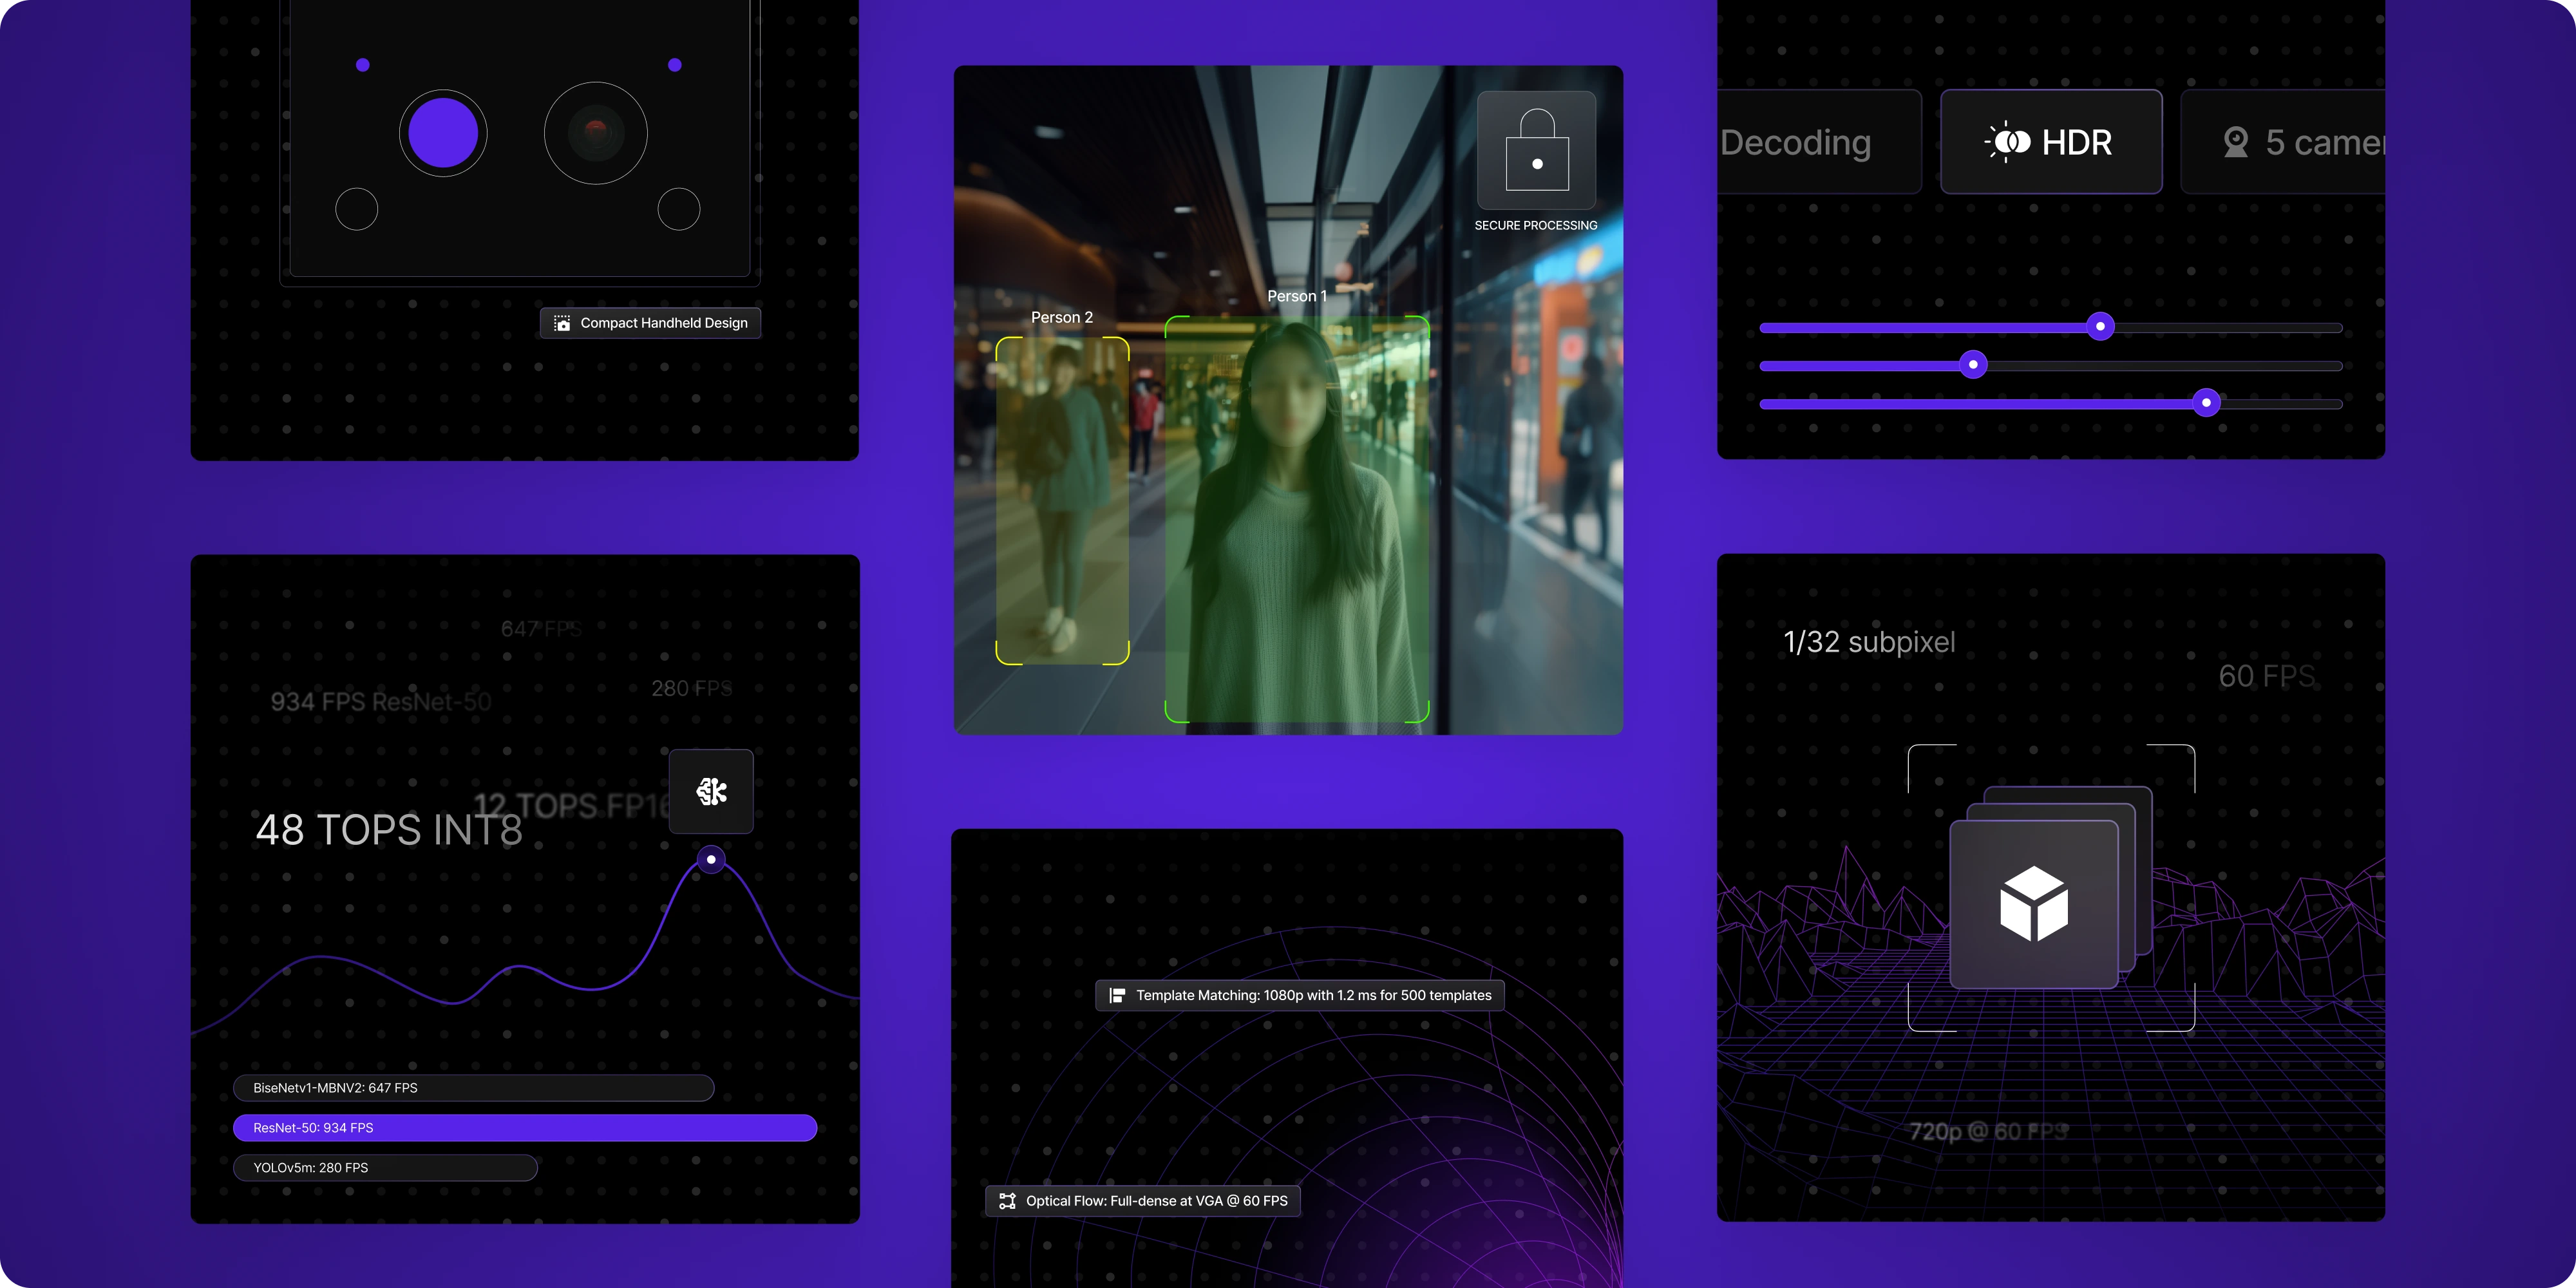The height and width of the screenshot is (1288, 2576).
Task: Click the 60 FPS text near subpixel
Action: 2267,677
